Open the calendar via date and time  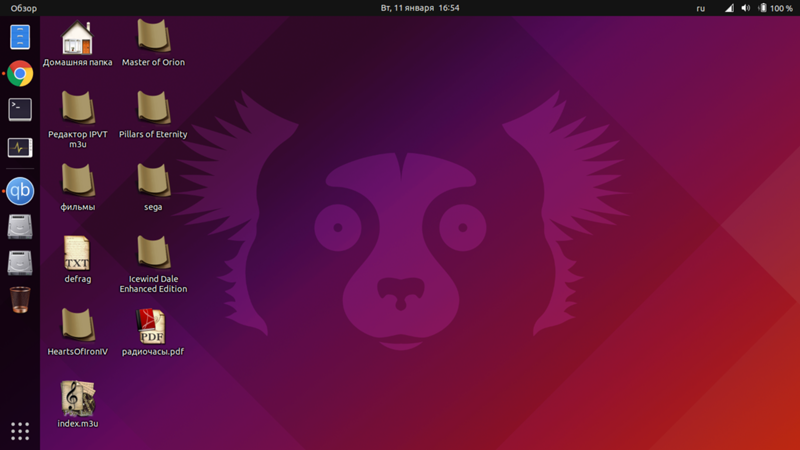tap(420, 8)
